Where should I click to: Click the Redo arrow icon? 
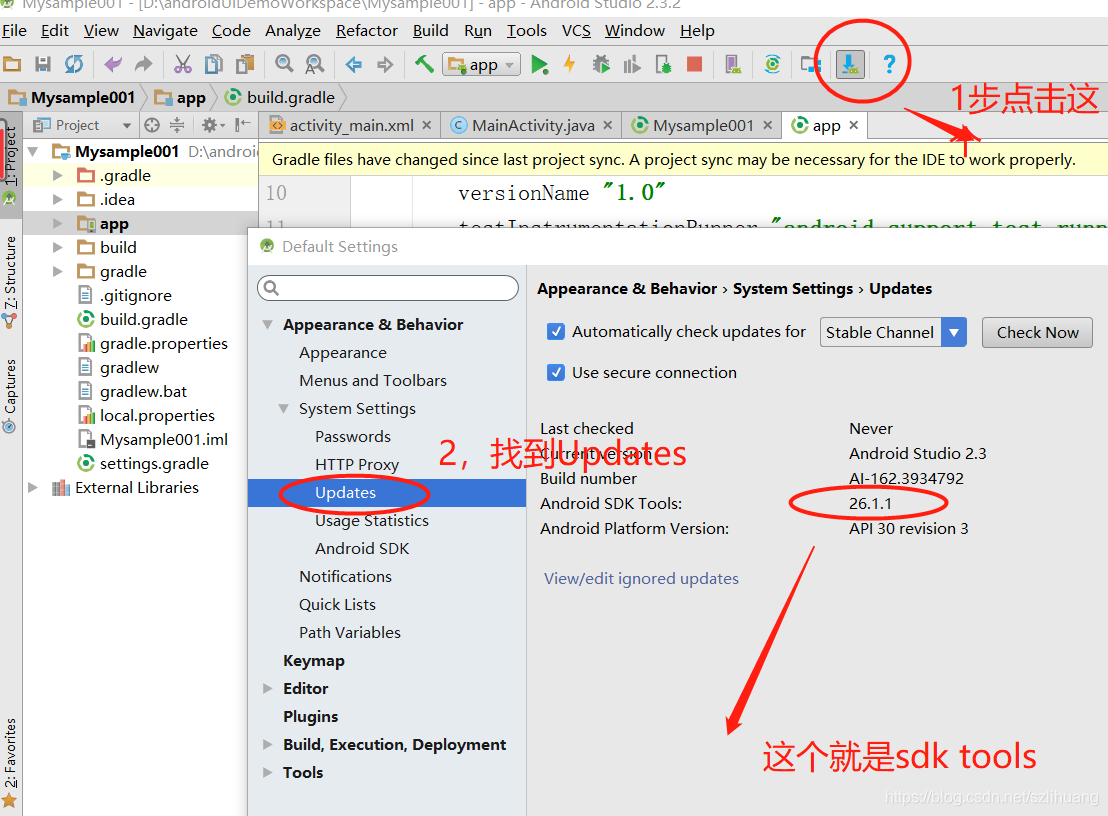(143, 64)
